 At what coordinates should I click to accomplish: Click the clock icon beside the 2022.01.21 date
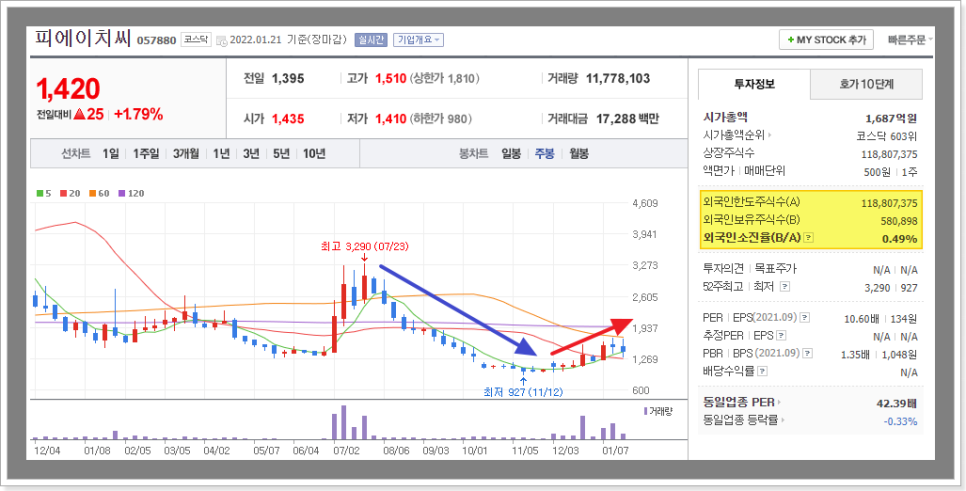coord(222,40)
